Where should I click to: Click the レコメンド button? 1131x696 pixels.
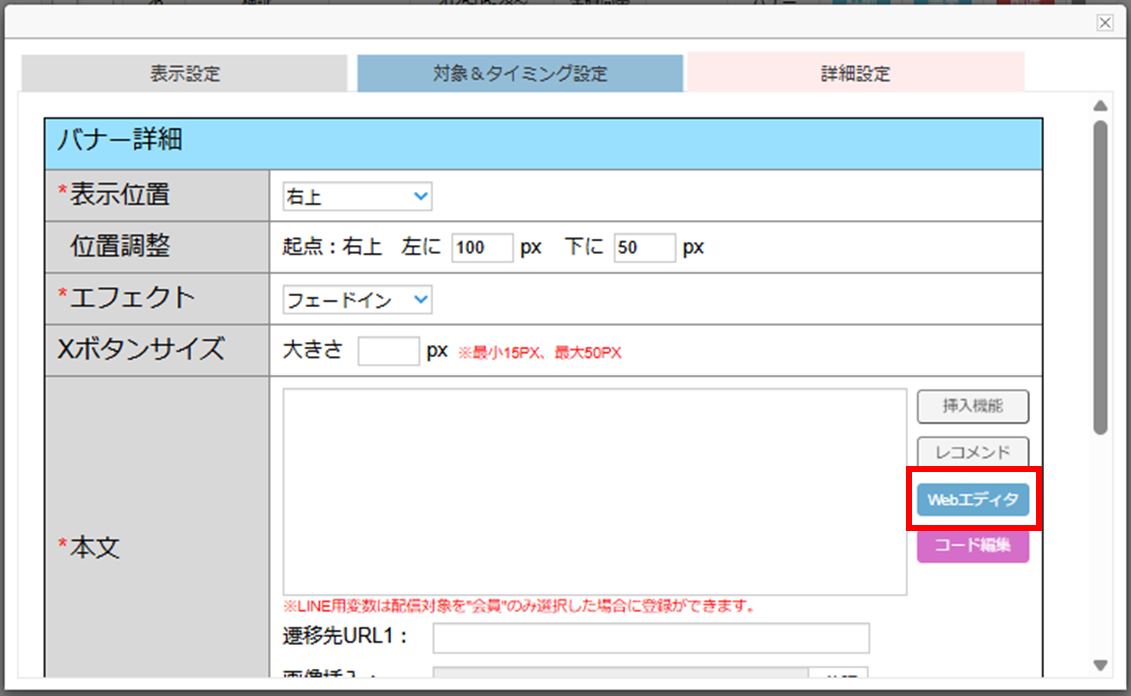(972, 452)
